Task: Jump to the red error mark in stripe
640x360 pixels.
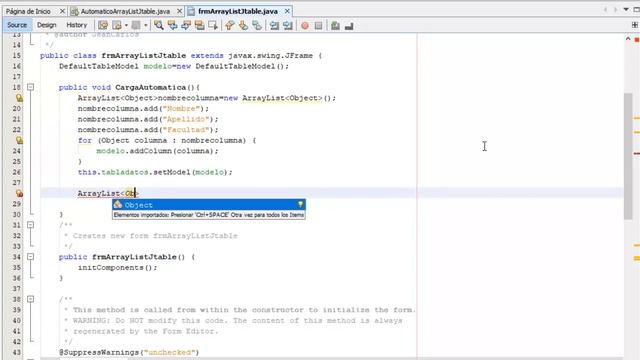Action: [x=637, y=153]
